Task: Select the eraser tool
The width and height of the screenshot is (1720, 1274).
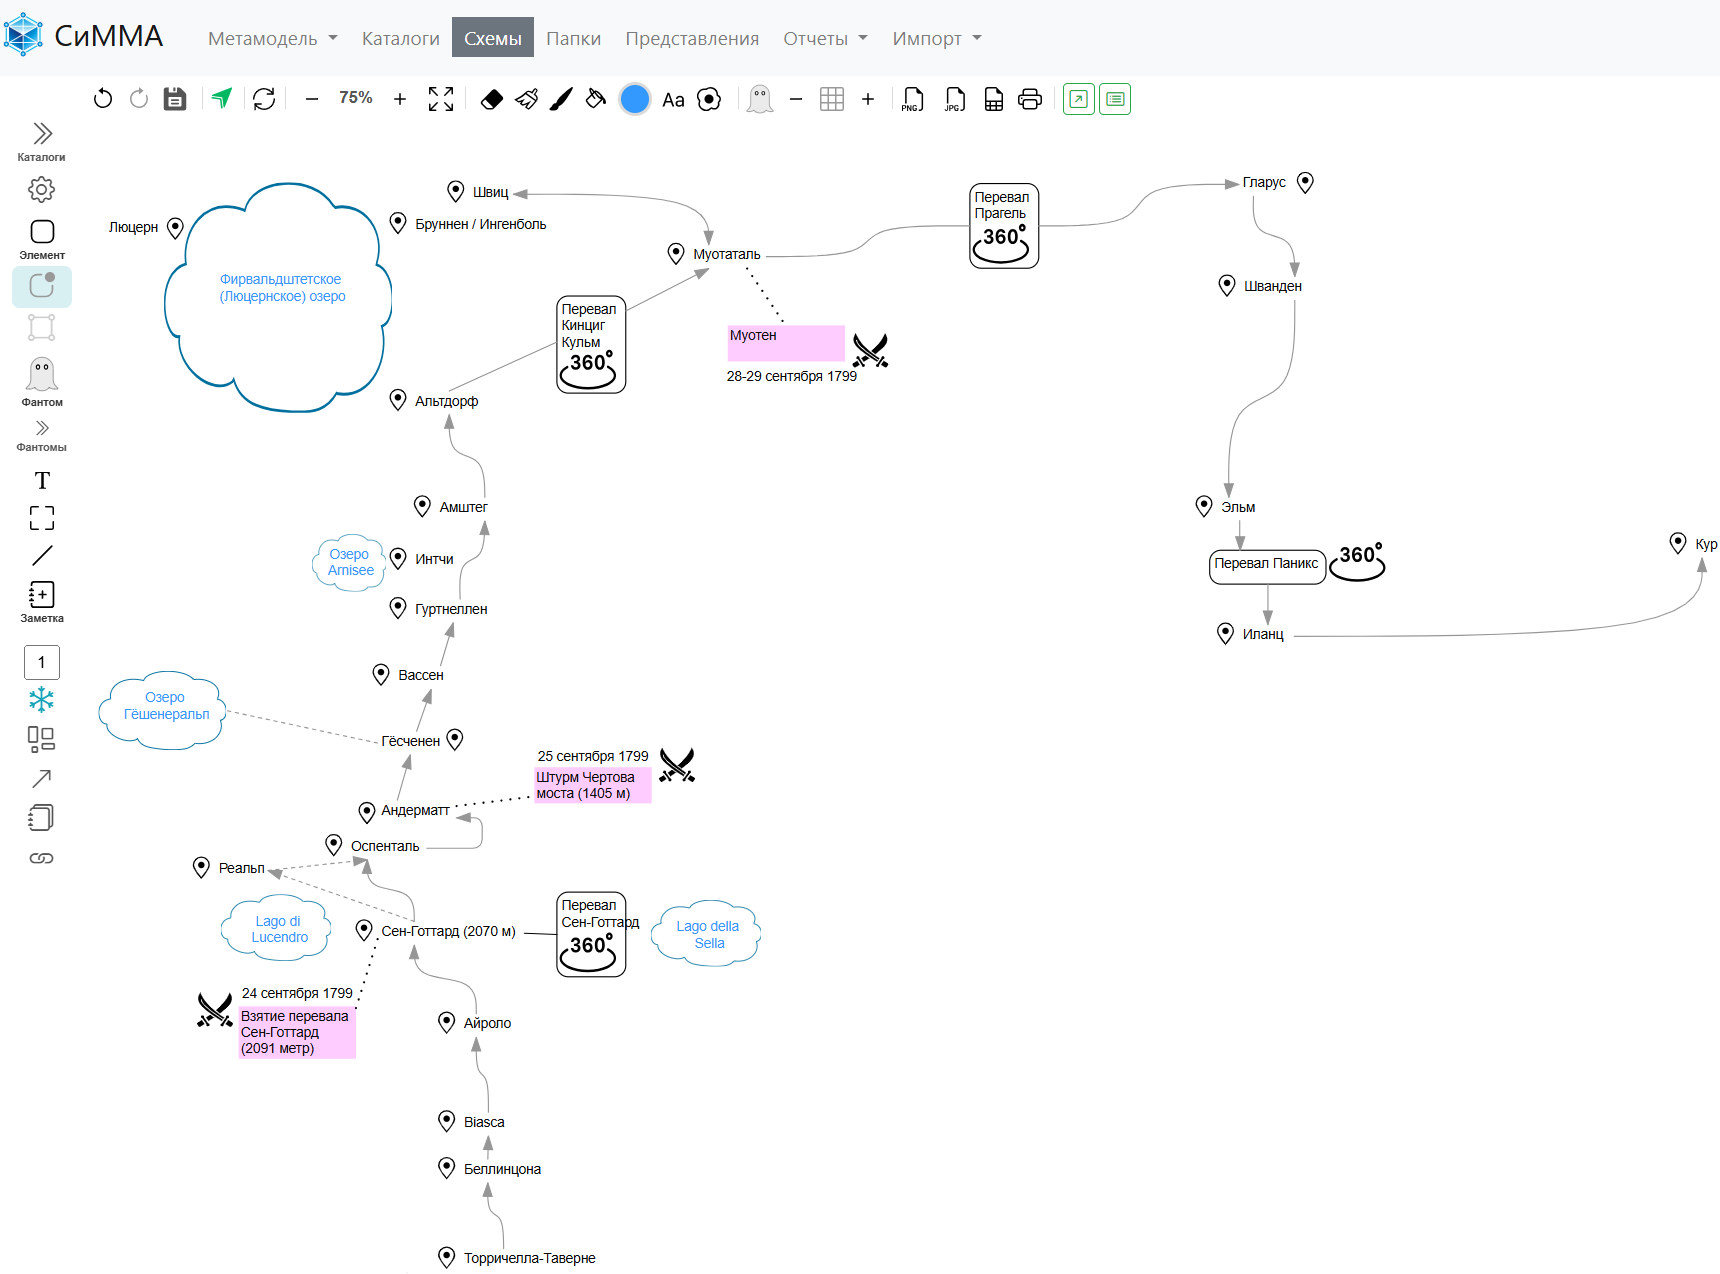Action: [x=492, y=99]
